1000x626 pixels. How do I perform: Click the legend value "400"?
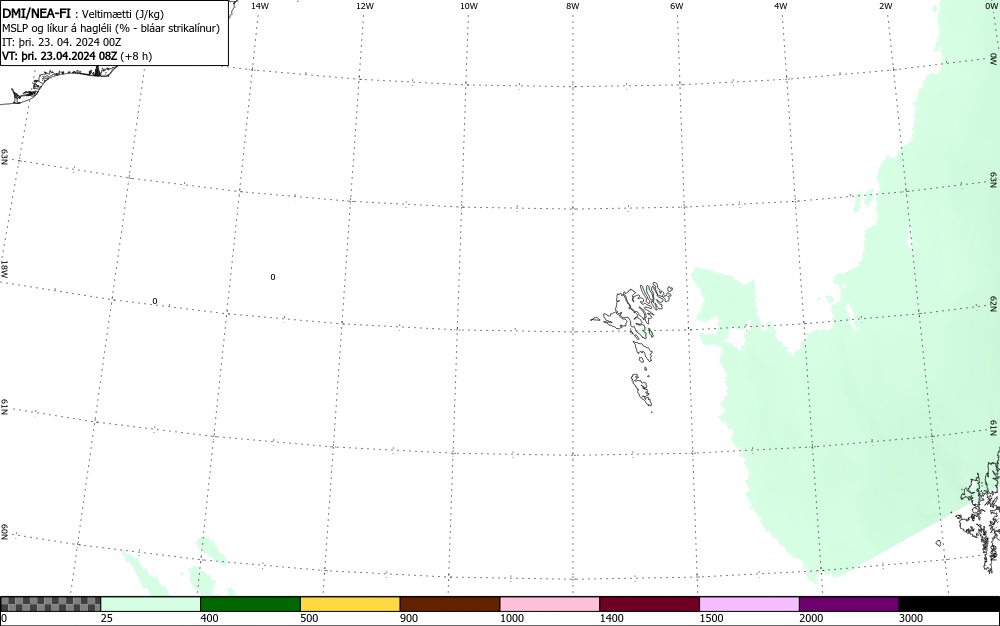click(x=209, y=618)
